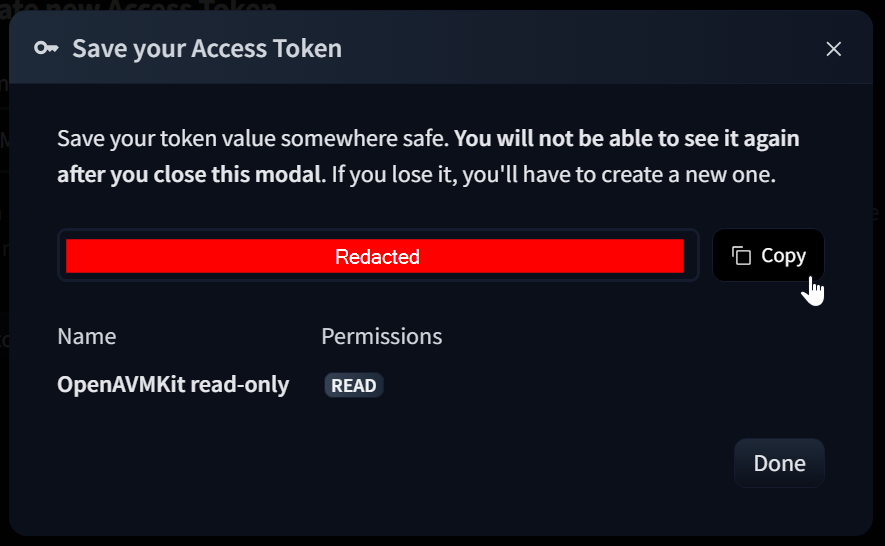Click the bold 'You will not be able' warning
885x546 pixels.
626,138
